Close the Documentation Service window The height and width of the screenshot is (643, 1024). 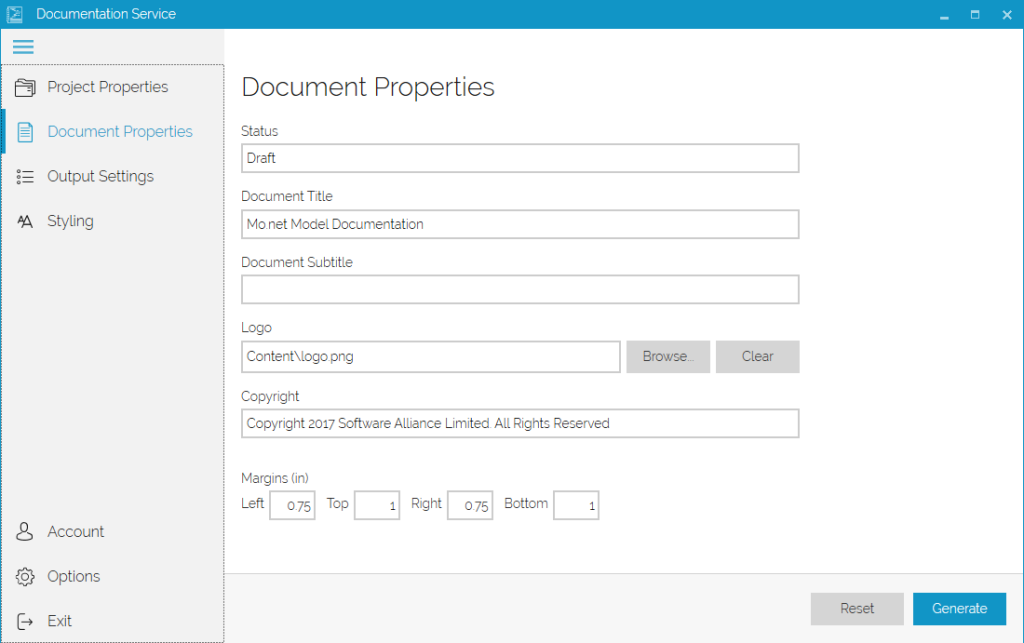point(1006,14)
